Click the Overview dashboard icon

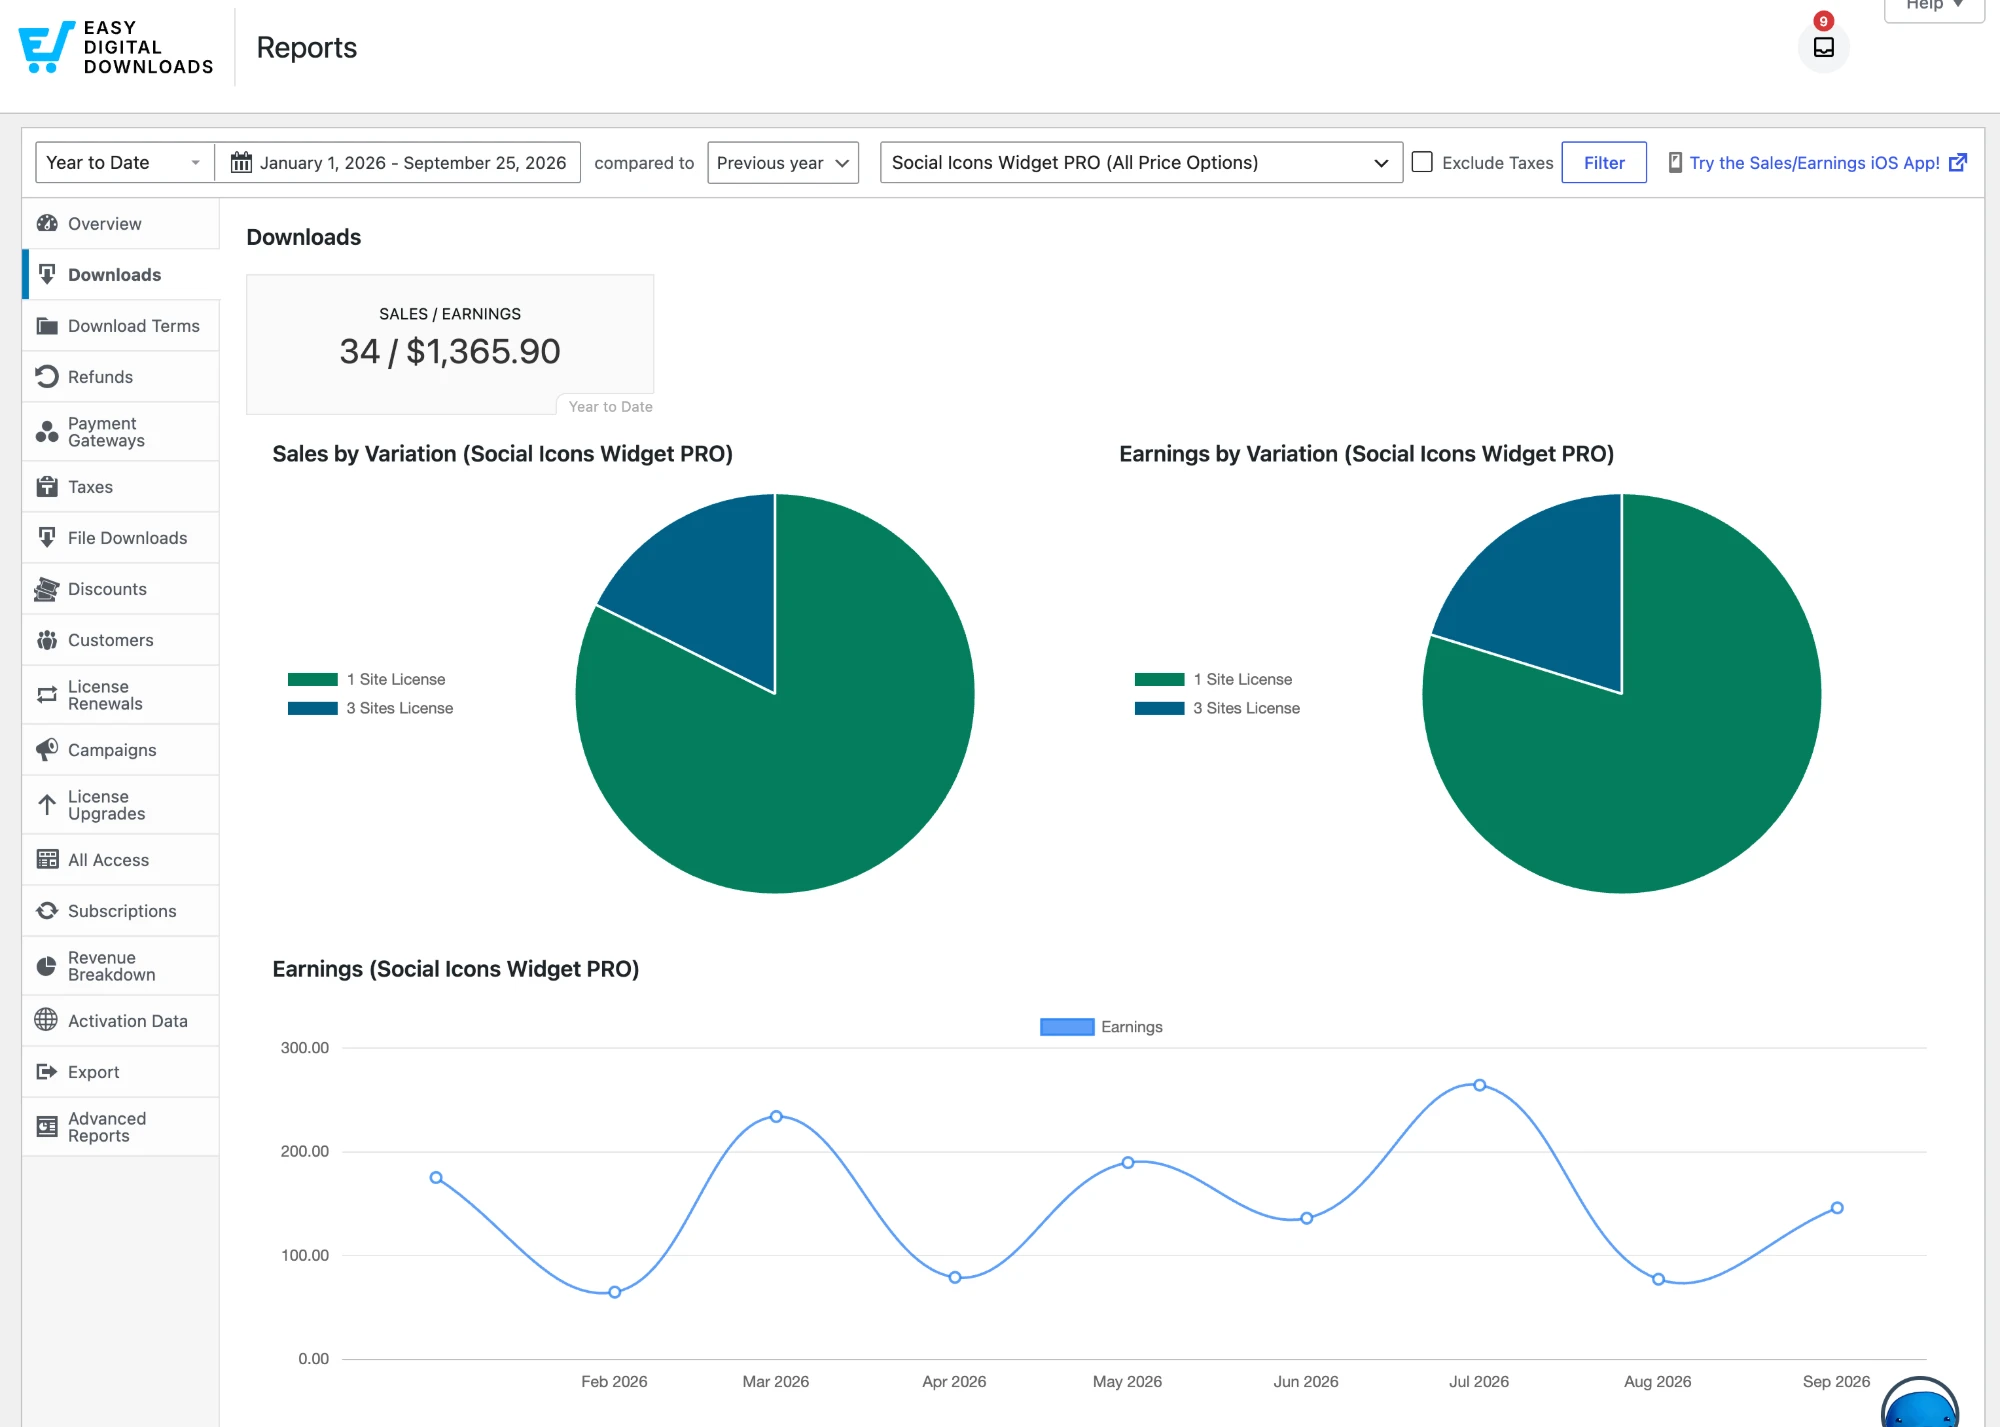coord(47,223)
